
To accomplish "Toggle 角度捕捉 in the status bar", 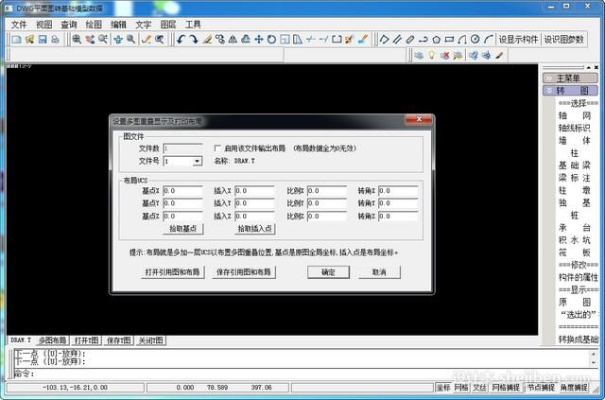I will pyautogui.click(x=574, y=387).
